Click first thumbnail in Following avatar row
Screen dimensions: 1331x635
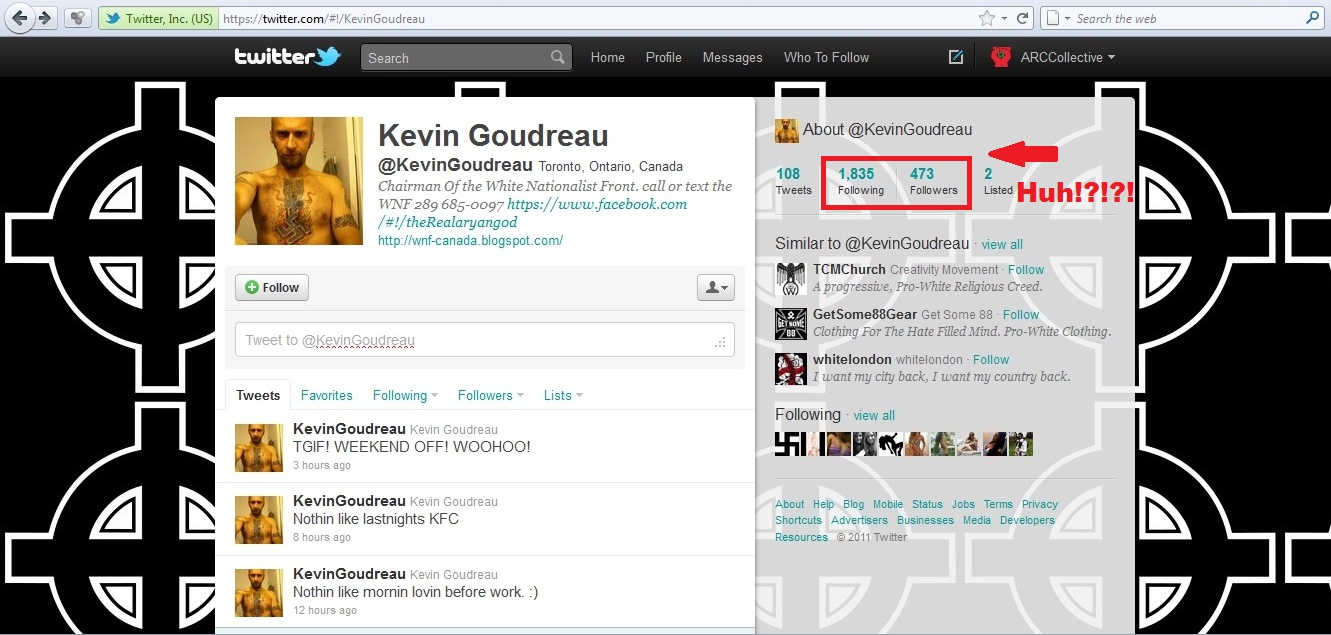coord(789,444)
